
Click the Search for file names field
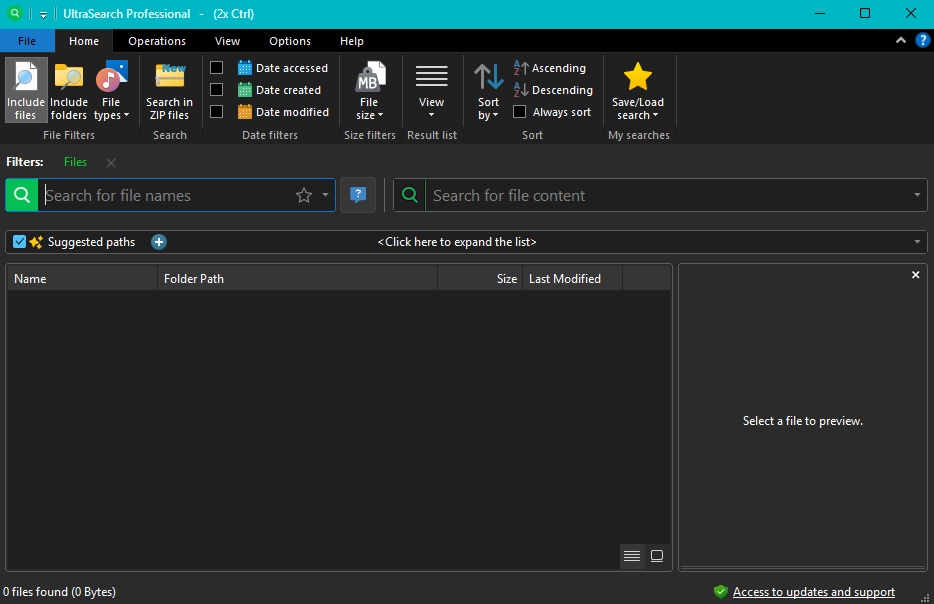[165, 196]
